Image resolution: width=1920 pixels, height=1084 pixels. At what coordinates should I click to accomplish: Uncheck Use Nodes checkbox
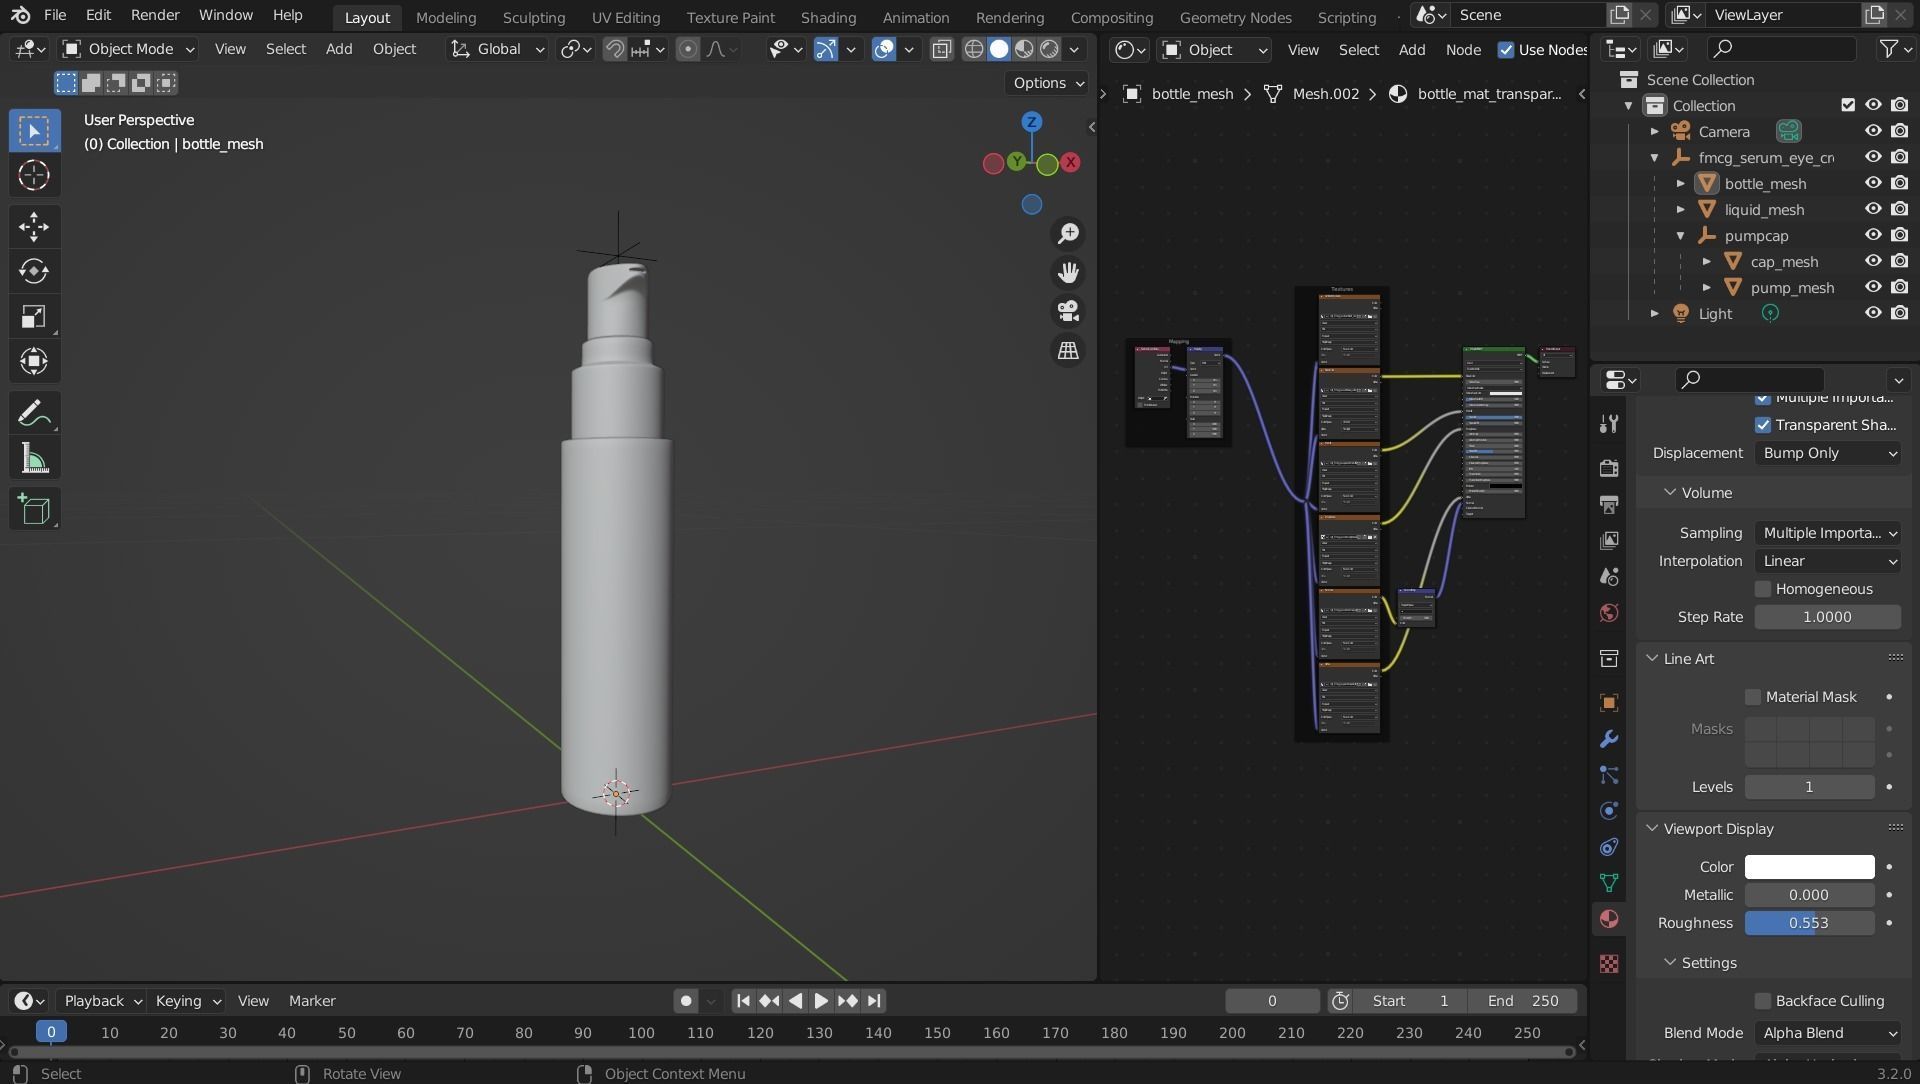click(1505, 50)
